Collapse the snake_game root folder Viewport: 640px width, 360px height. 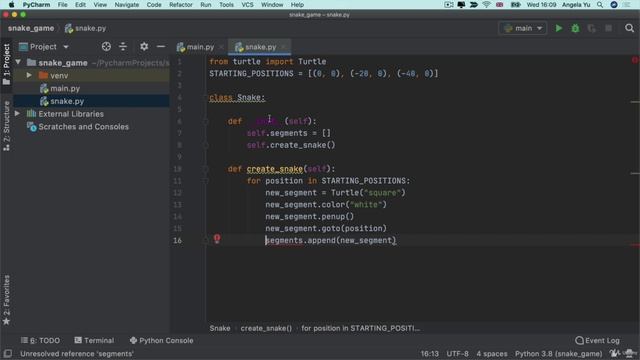pyautogui.click(x=18, y=62)
